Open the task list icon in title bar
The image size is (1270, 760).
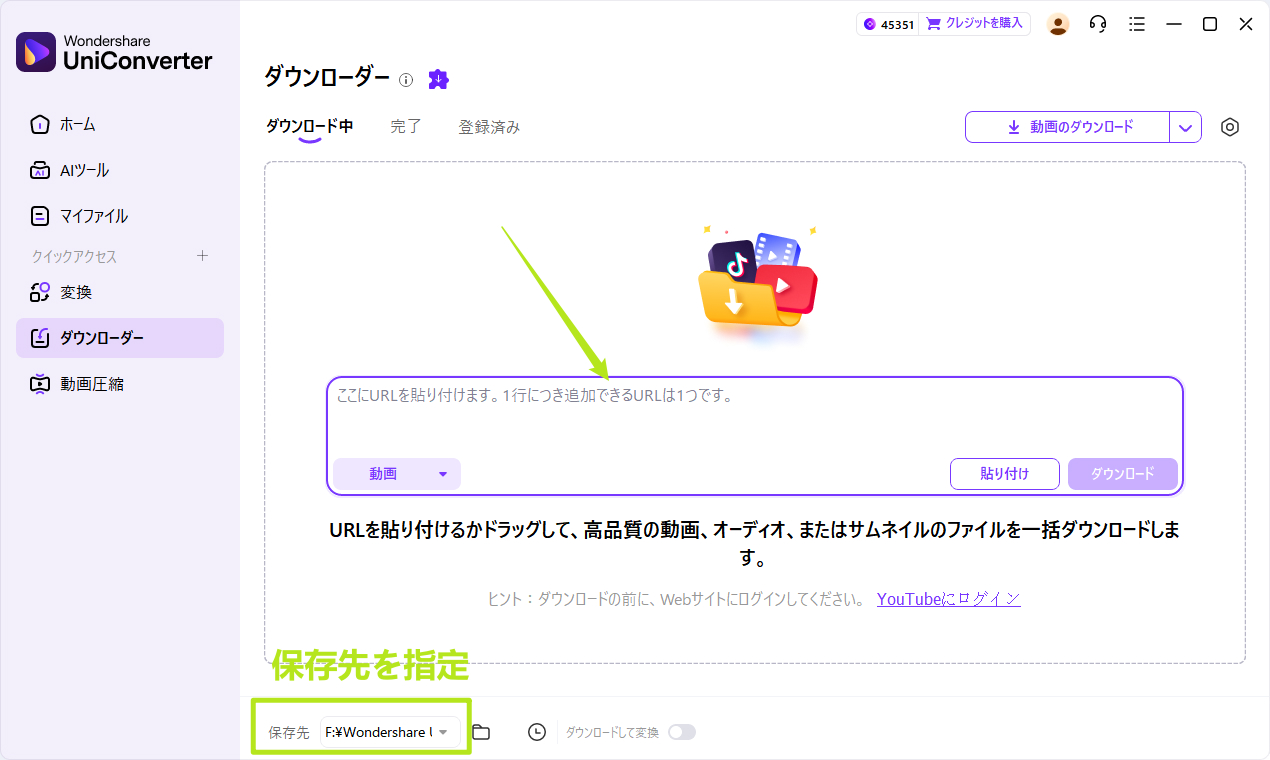tap(1136, 23)
